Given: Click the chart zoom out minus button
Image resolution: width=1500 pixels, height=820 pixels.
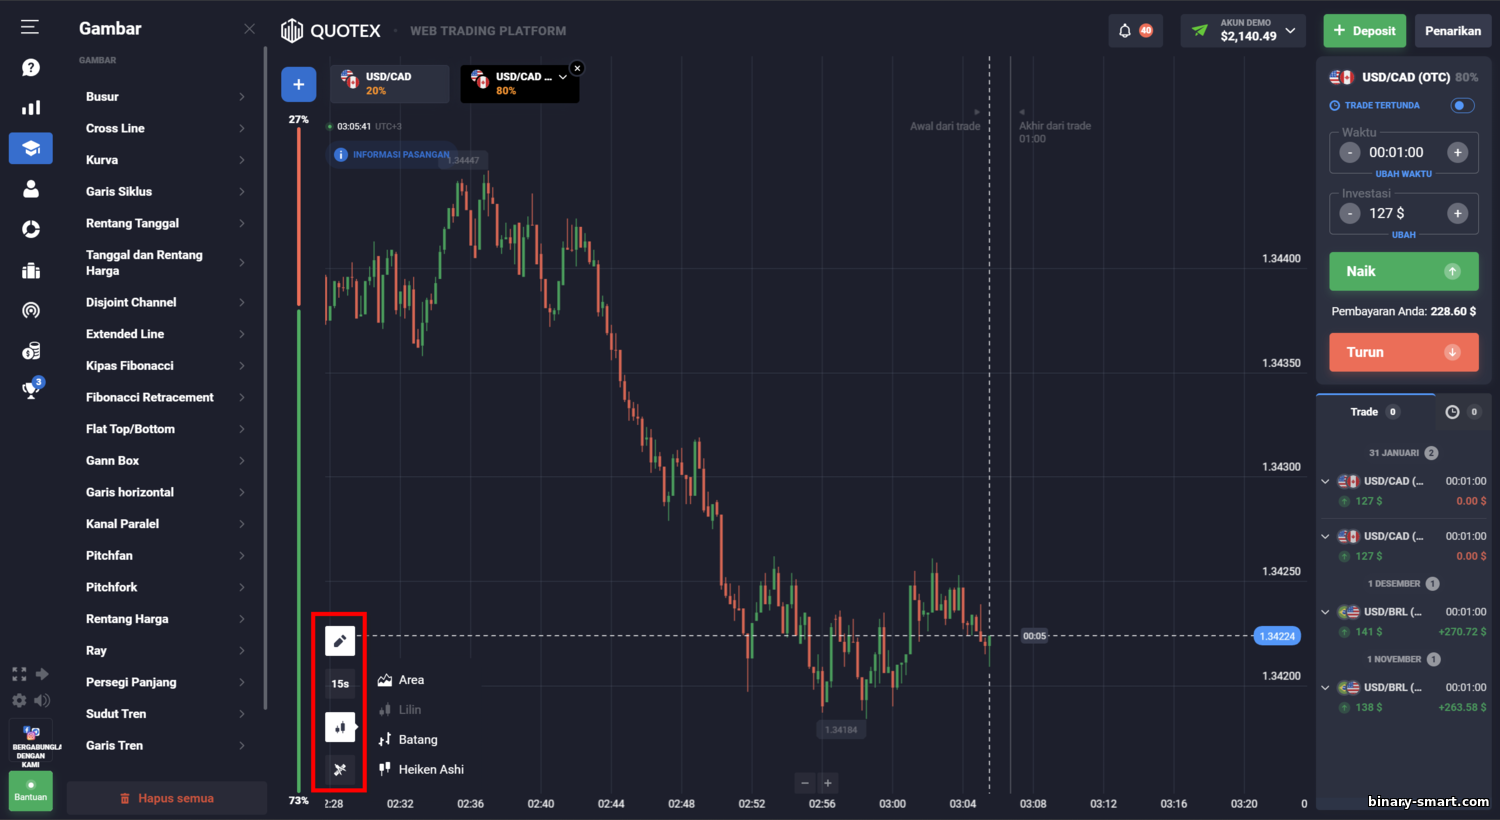Looking at the screenshot, I should (805, 783).
